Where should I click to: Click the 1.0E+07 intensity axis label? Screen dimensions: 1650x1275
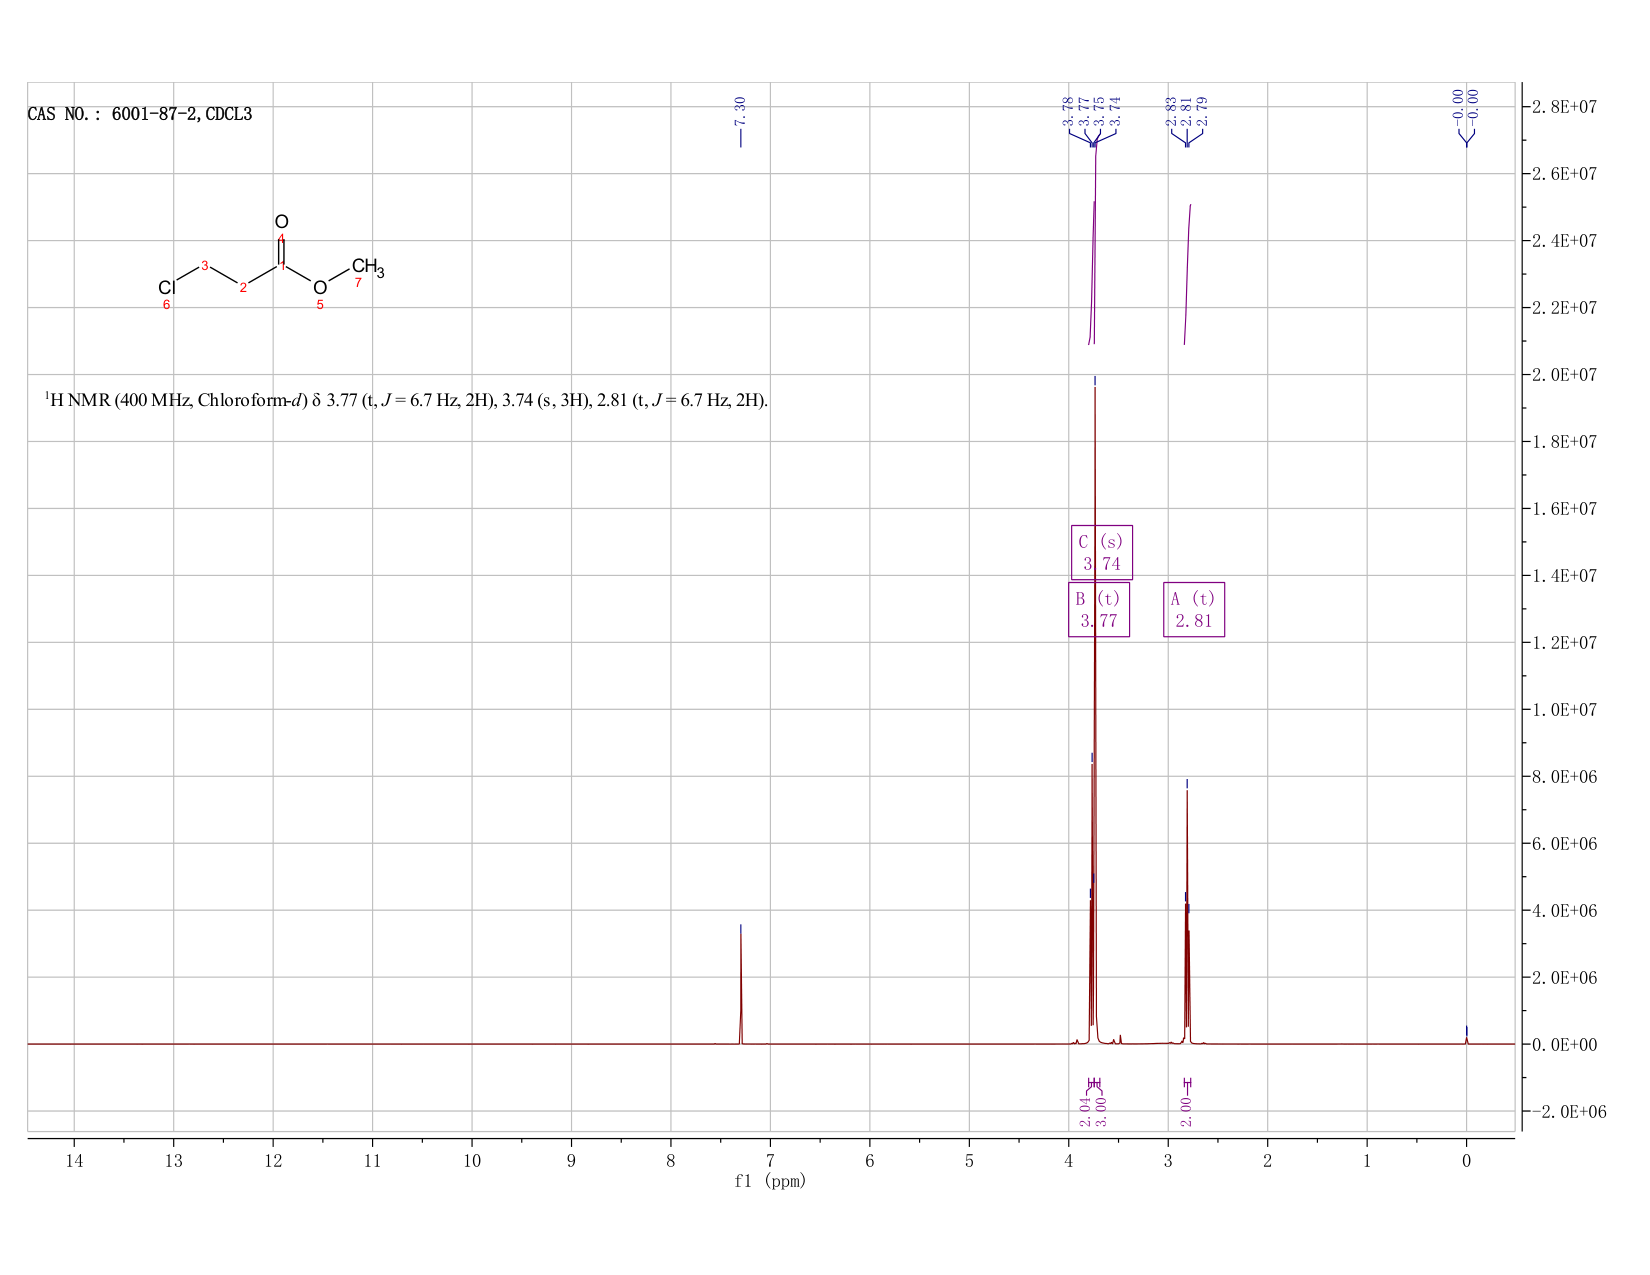[x=1566, y=710]
